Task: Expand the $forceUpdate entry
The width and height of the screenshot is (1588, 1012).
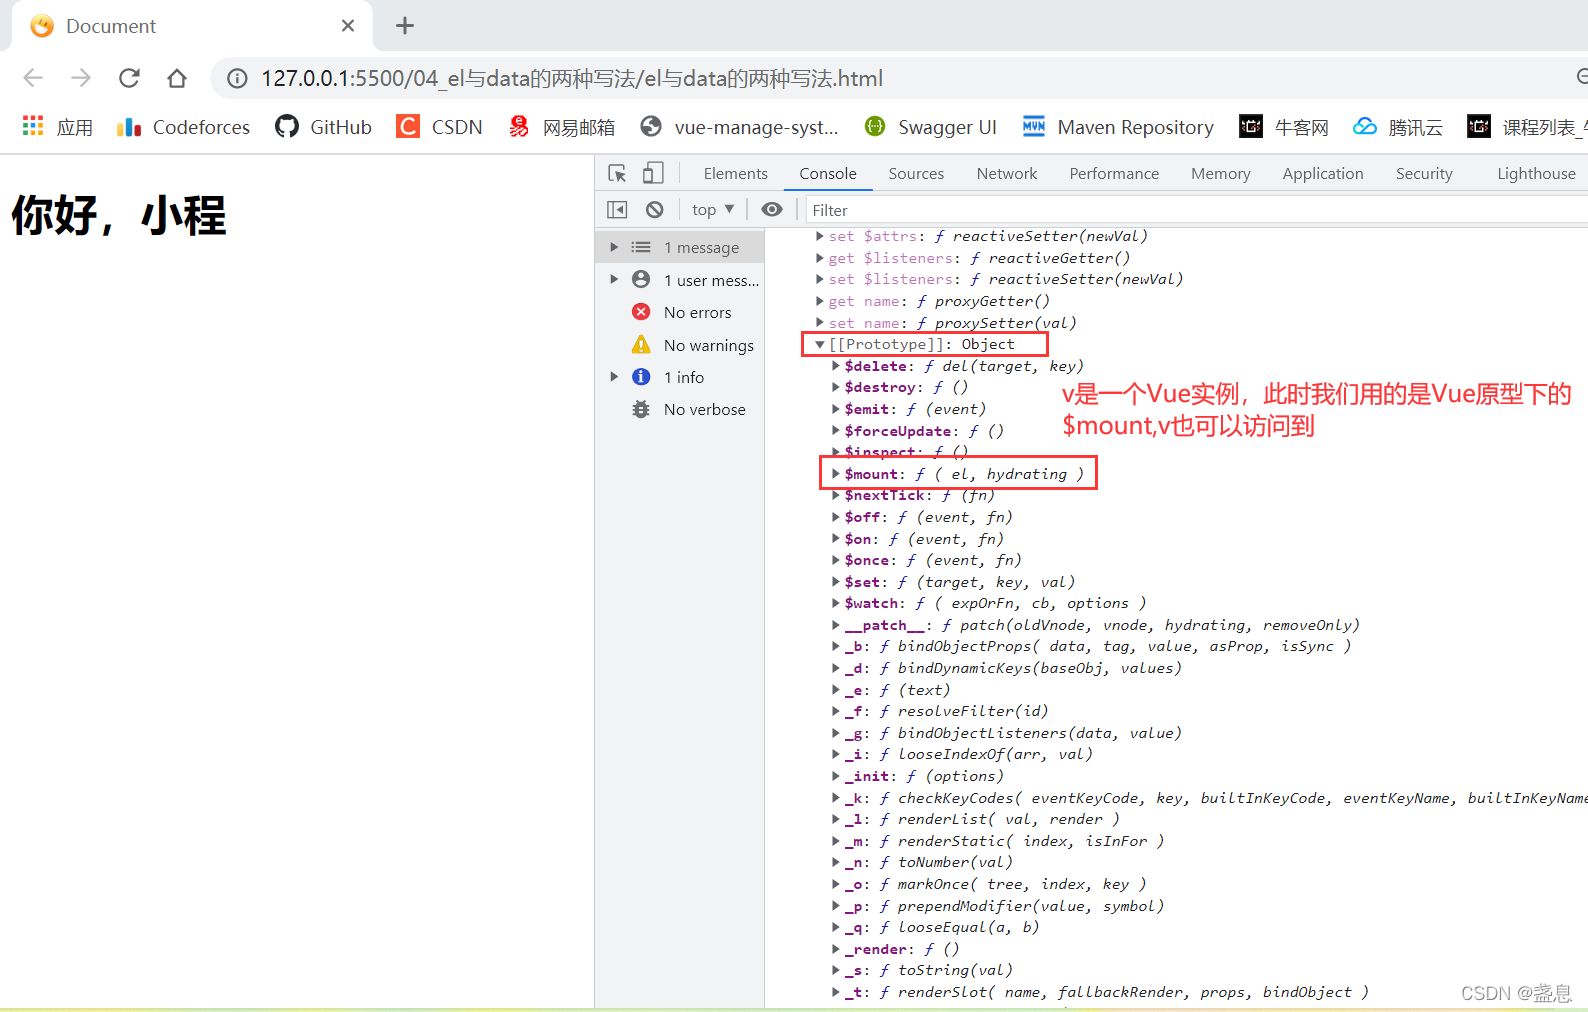Action: [836, 431]
